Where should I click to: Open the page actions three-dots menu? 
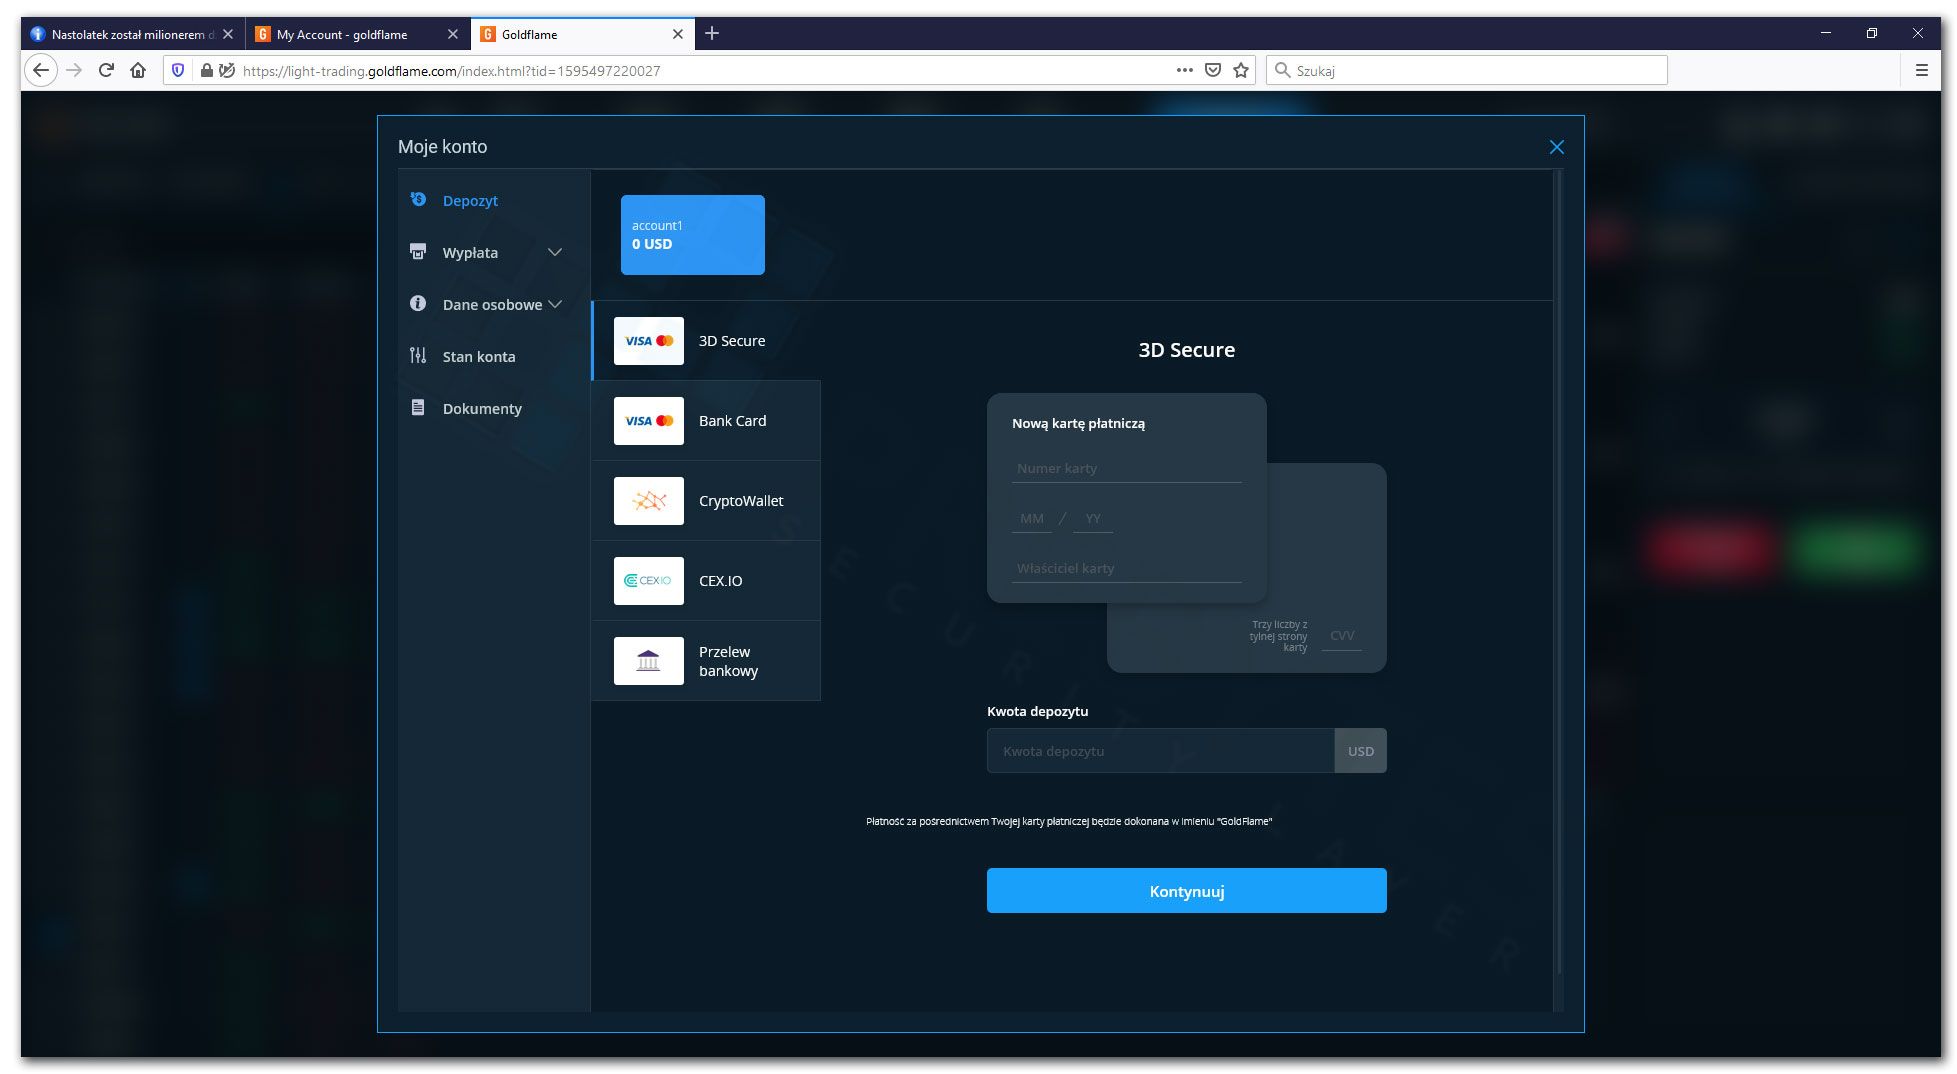[x=1185, y=70]
